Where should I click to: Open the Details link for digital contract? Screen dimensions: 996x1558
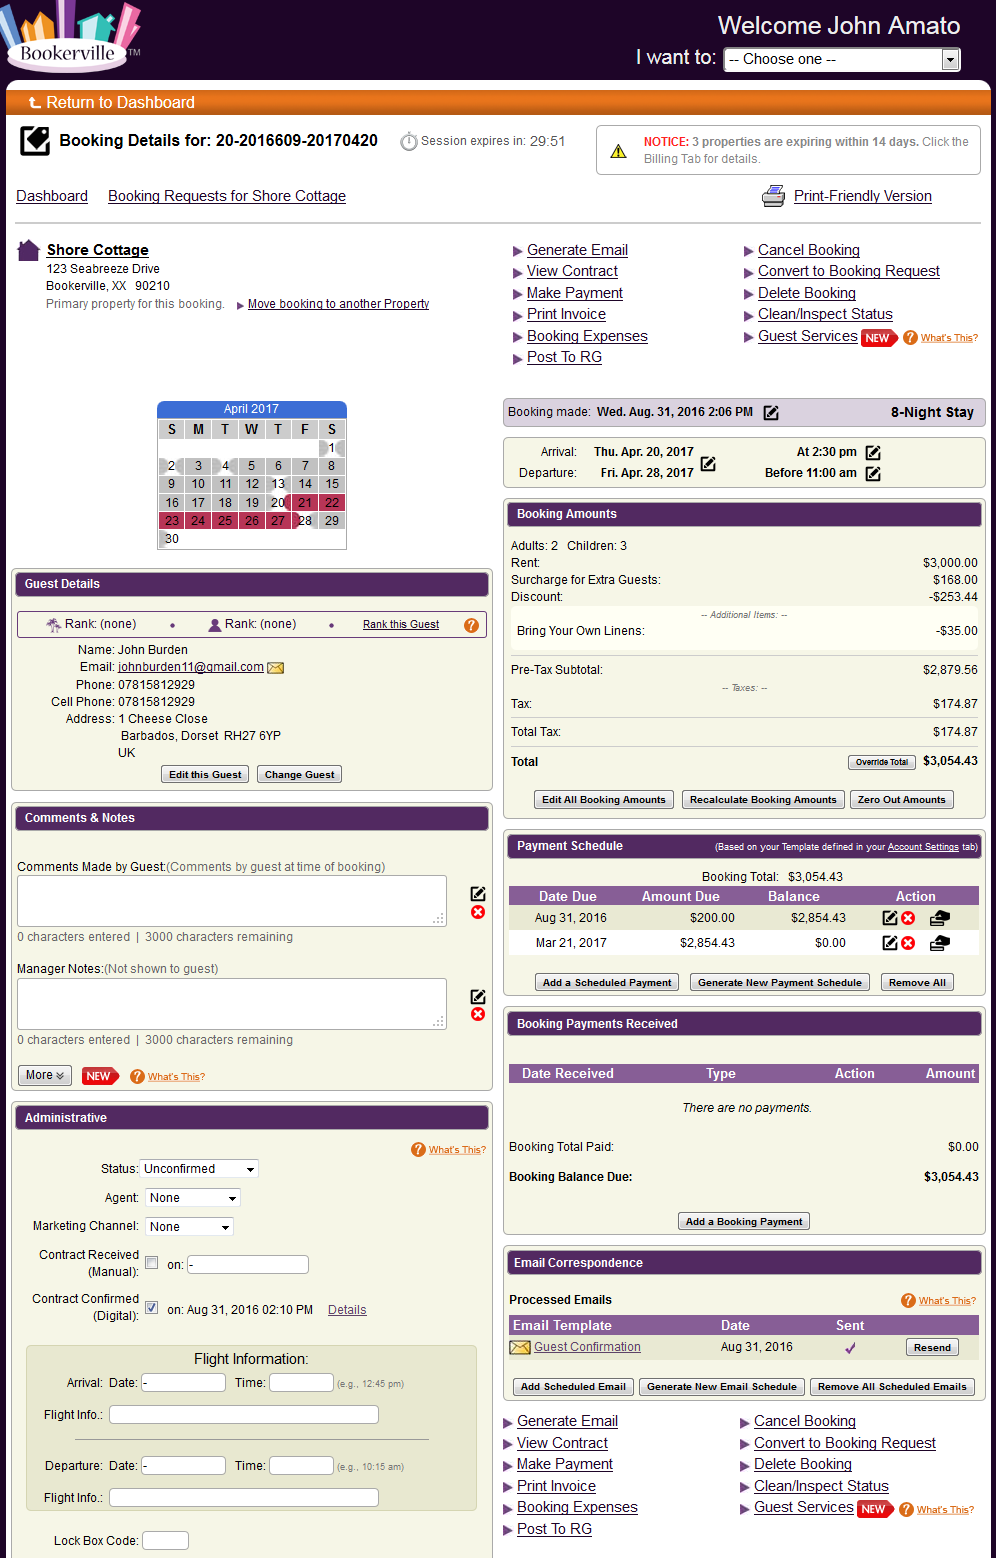click(x=347, y=1310)
